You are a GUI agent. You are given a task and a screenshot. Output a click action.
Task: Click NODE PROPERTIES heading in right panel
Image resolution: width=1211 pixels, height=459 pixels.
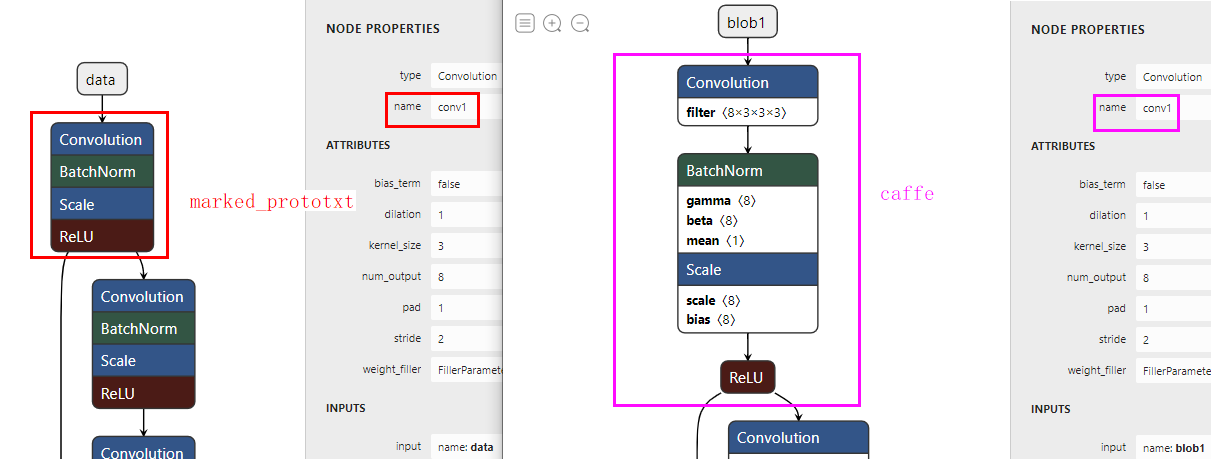click(x=1088, y=30)
